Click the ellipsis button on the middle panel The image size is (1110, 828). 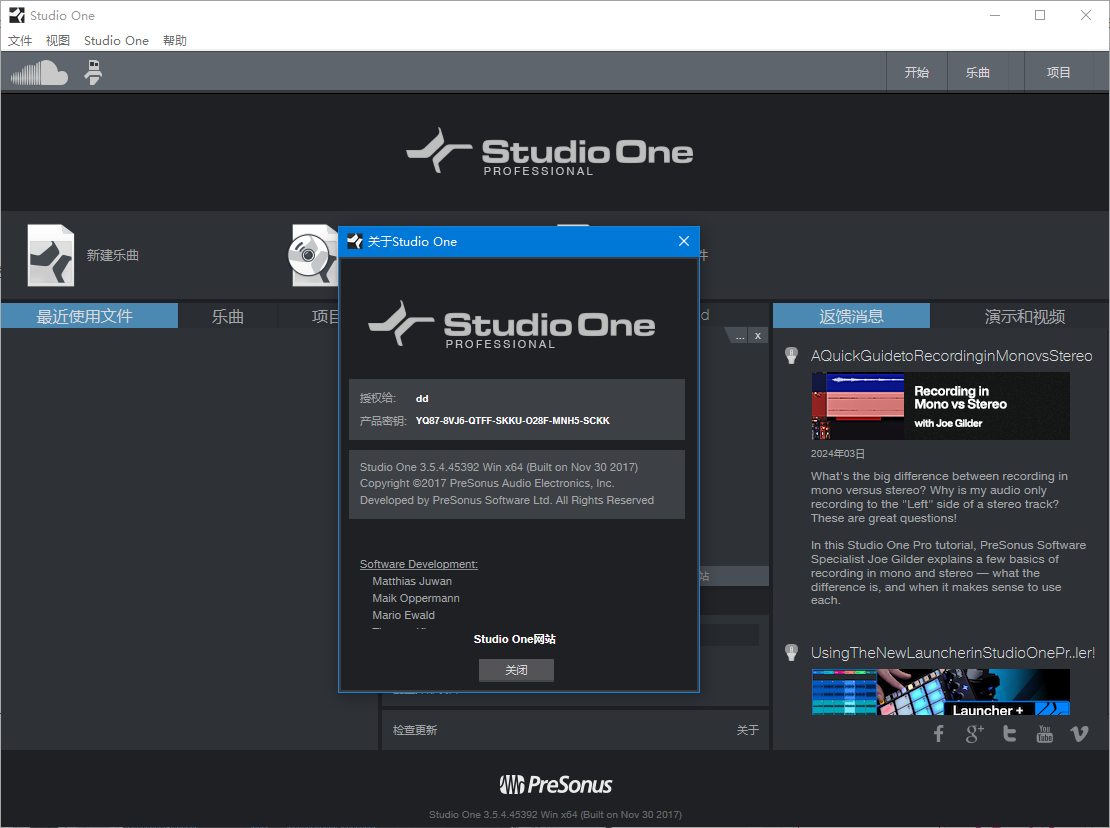(x=739, y=335)
